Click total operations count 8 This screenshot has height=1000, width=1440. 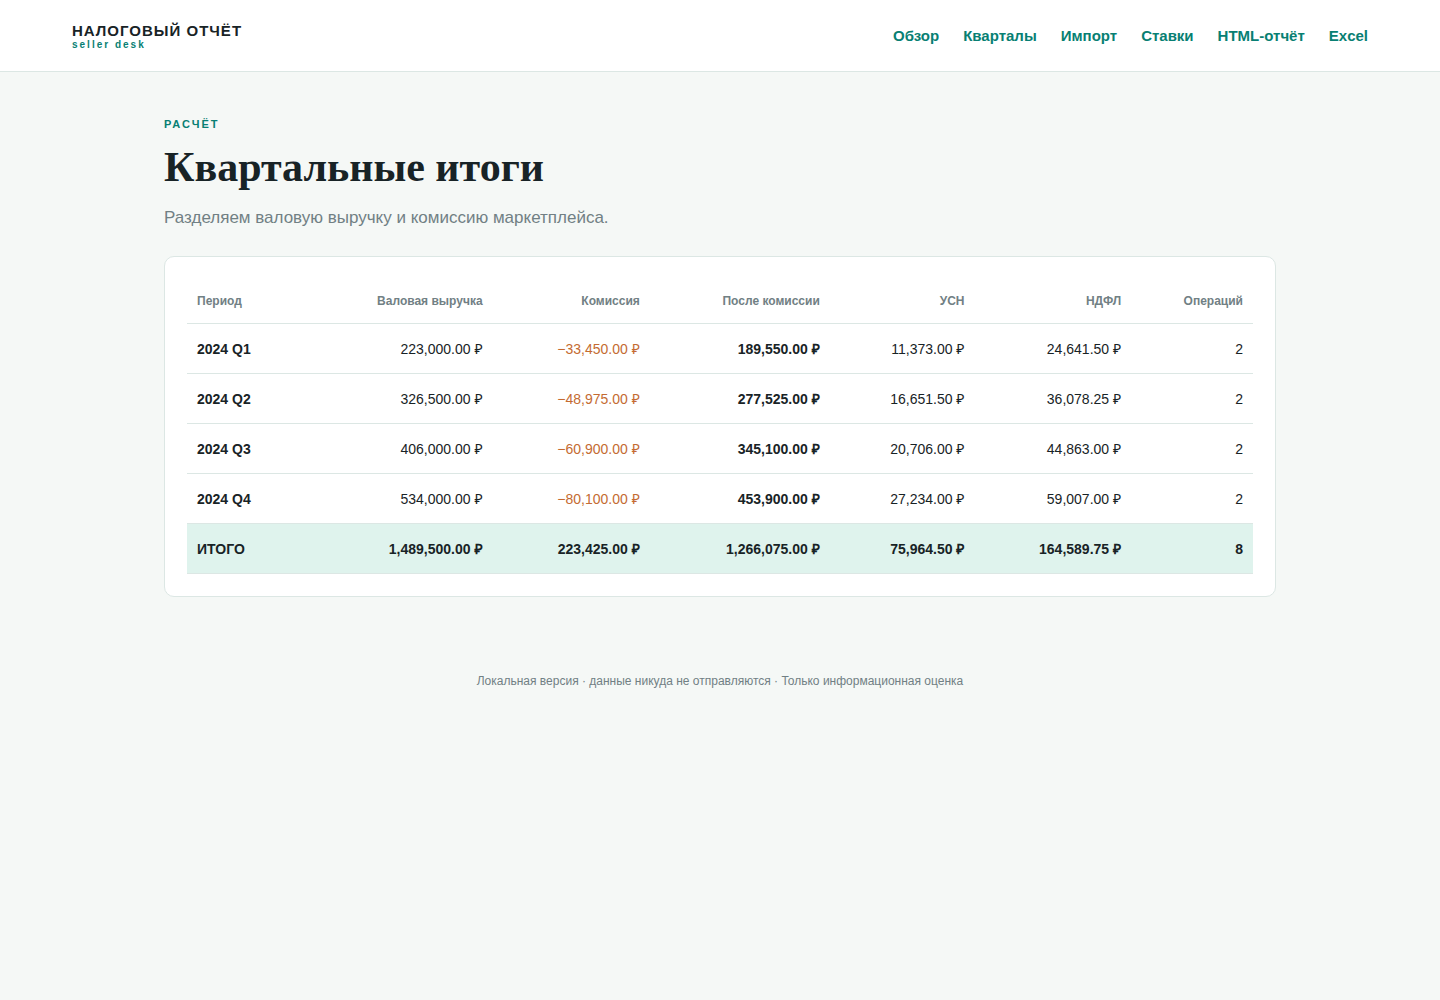click(x=1238, y=549)
